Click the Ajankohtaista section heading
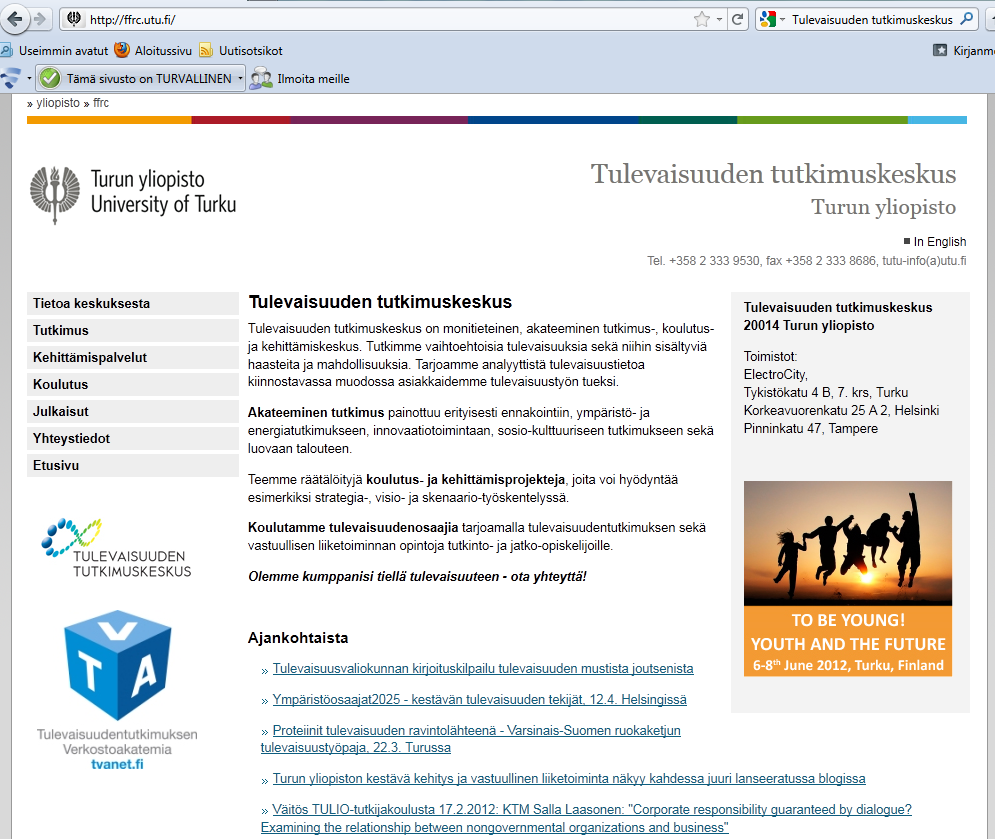The height and width of the screenshot is (839, 995). (x=298, y=638)
